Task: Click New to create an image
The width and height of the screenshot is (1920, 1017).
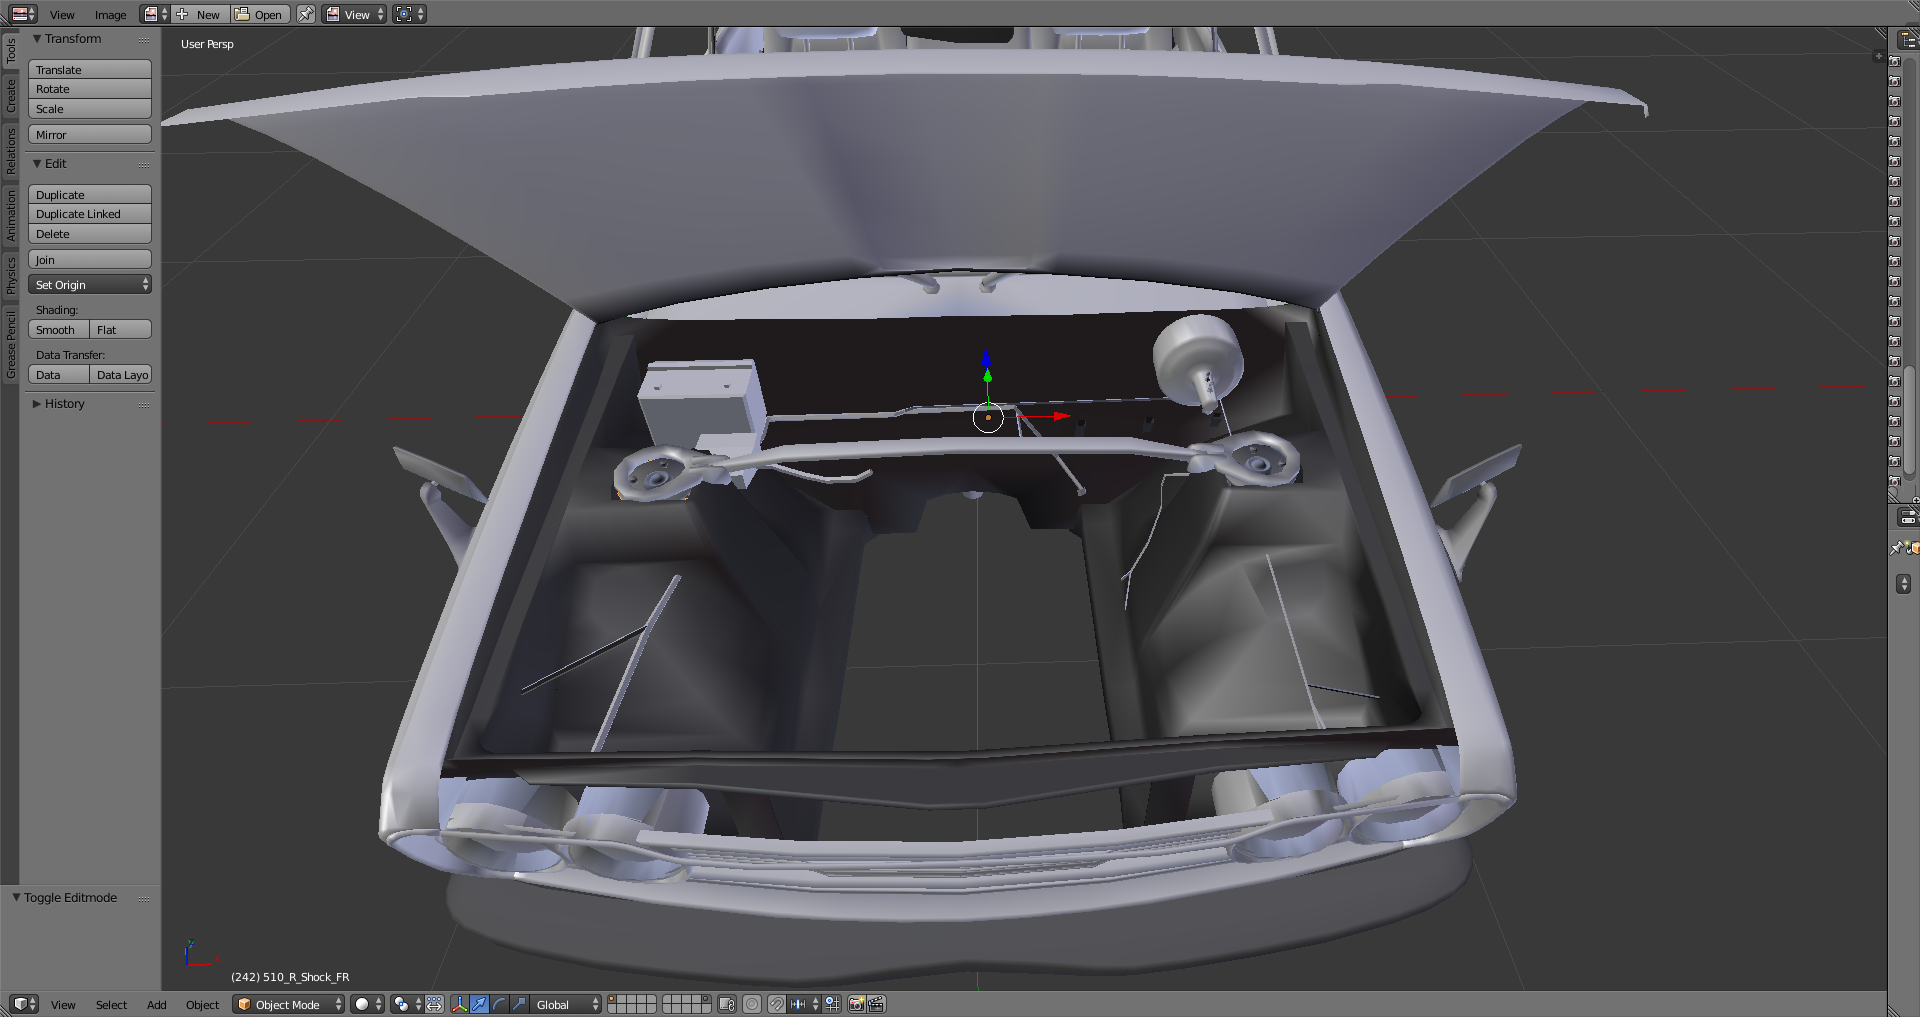Action: click(x=199, y=14)
